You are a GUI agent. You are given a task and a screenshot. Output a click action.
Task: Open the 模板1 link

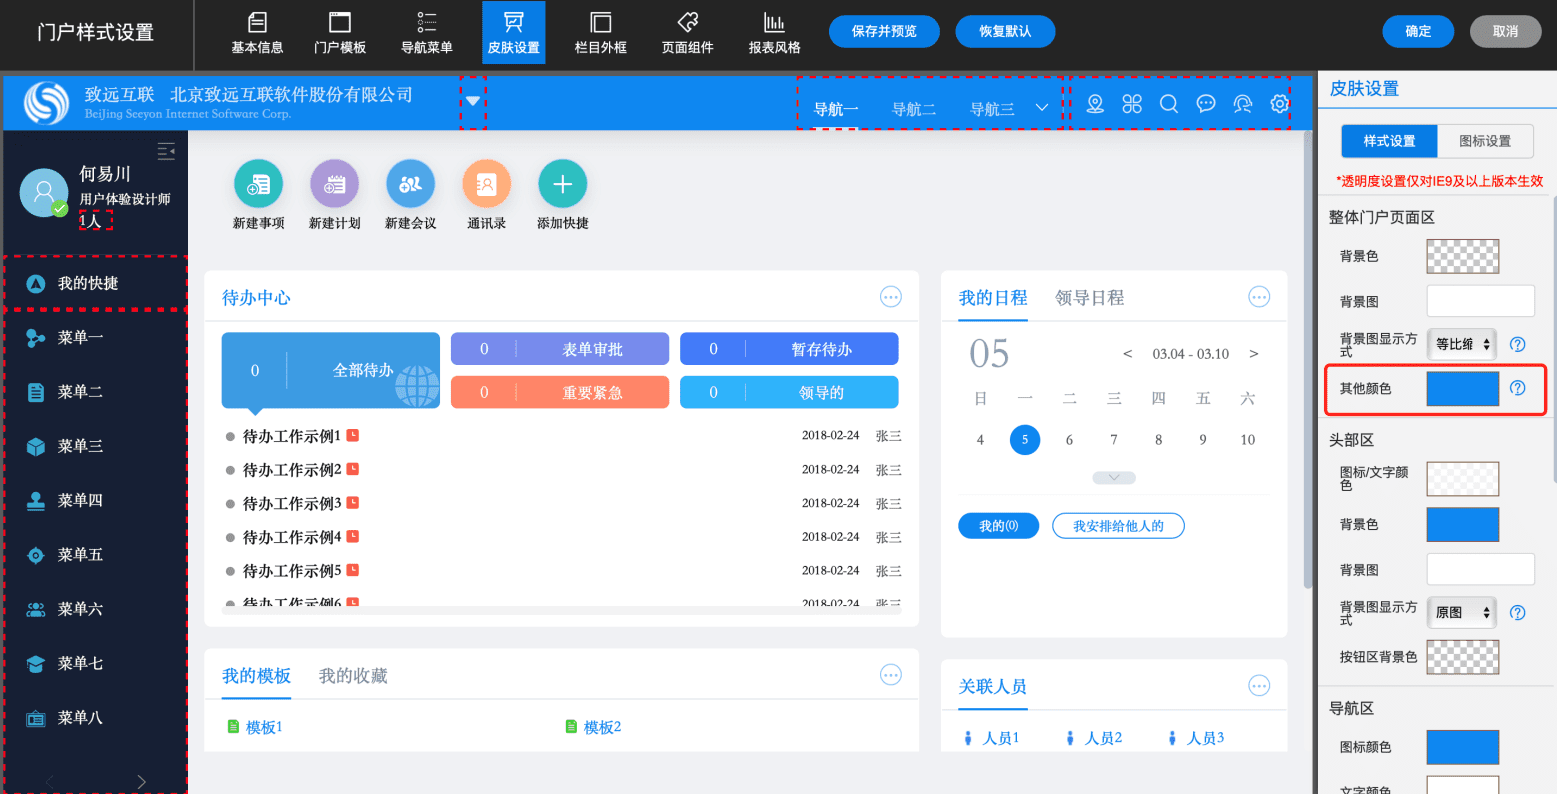[264, 727]
